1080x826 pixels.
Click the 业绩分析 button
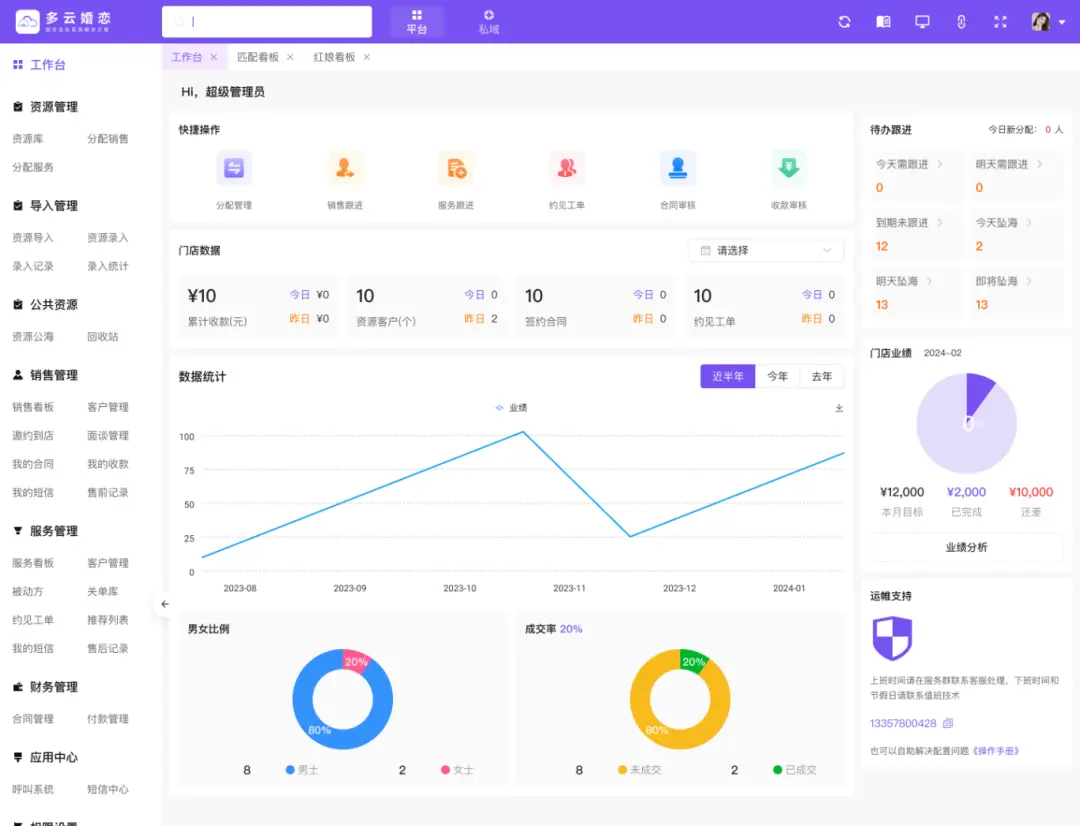click(966, 547)
